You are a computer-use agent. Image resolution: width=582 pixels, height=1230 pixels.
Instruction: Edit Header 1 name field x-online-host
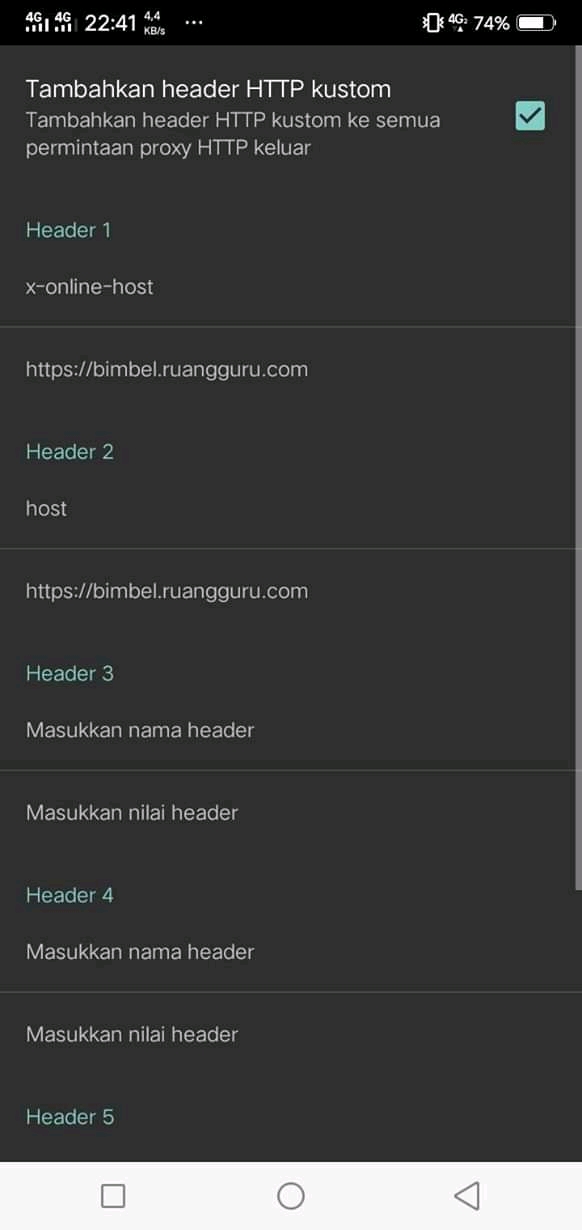tap(291, 287)
